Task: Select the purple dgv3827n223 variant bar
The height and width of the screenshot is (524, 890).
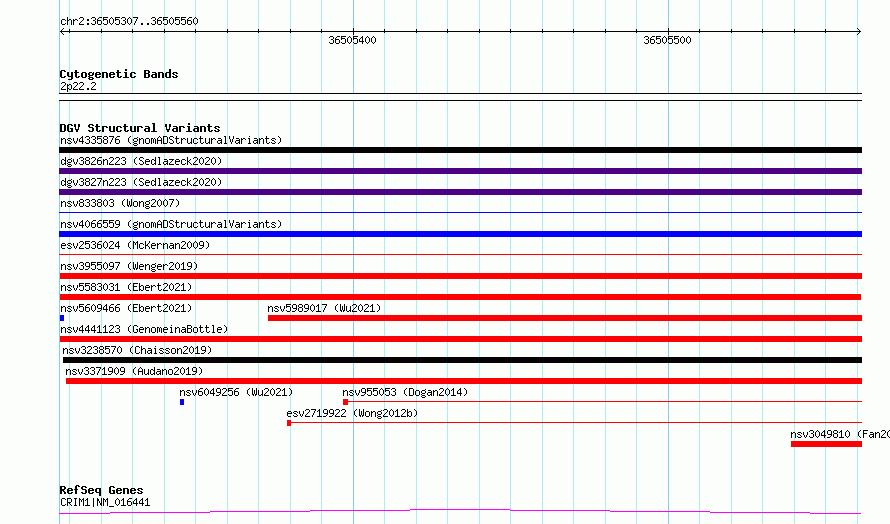Action: pyautogui.click(x=460, y=192)
